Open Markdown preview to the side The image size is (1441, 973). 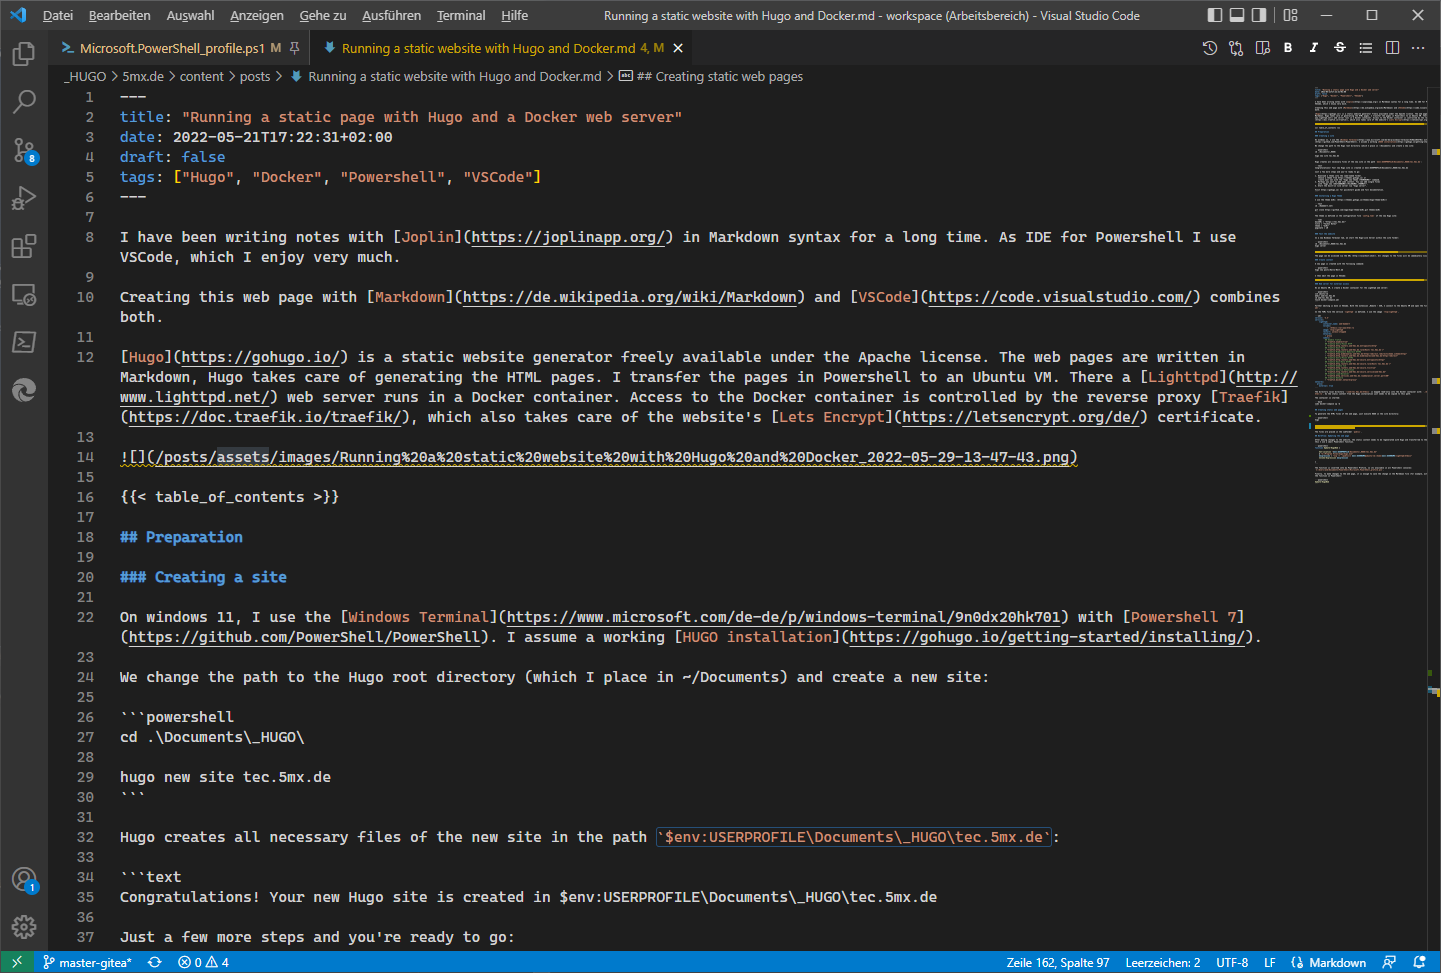click(1262, 48)
